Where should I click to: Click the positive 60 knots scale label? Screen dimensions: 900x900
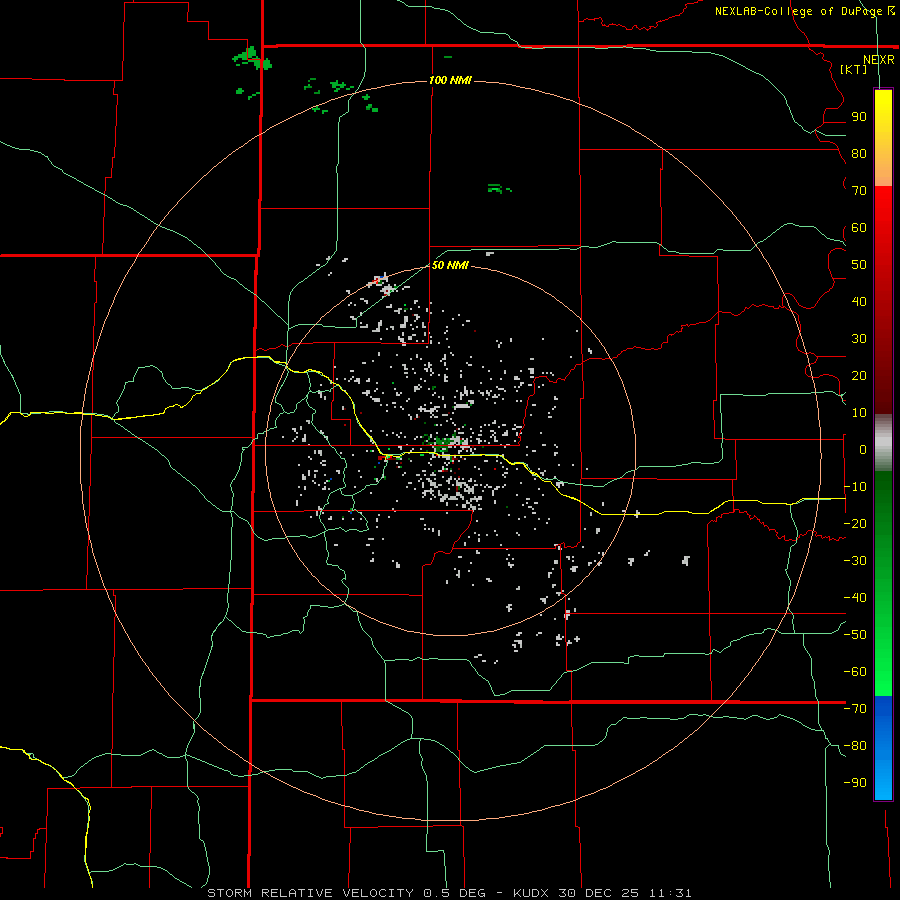coord(859,228)
